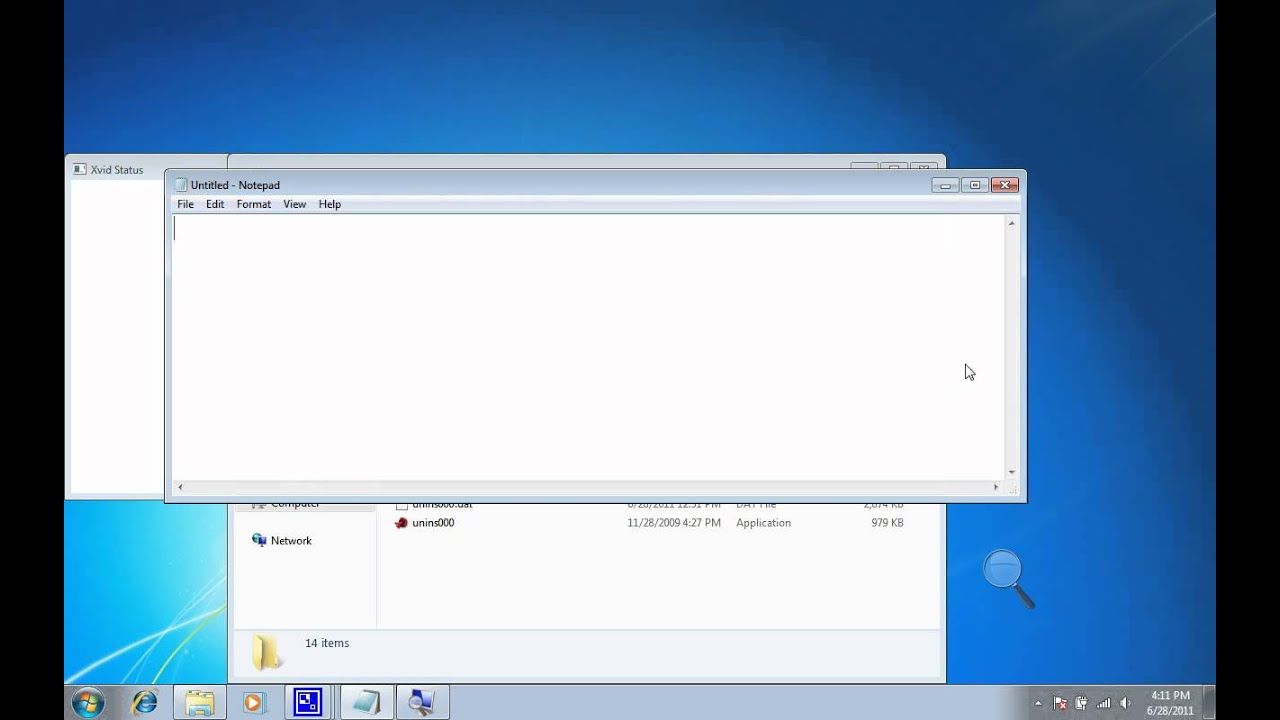Select Network in the Explorer sidebar
The width and height of the screenshot is (1280, 720).
pos(291,541)
